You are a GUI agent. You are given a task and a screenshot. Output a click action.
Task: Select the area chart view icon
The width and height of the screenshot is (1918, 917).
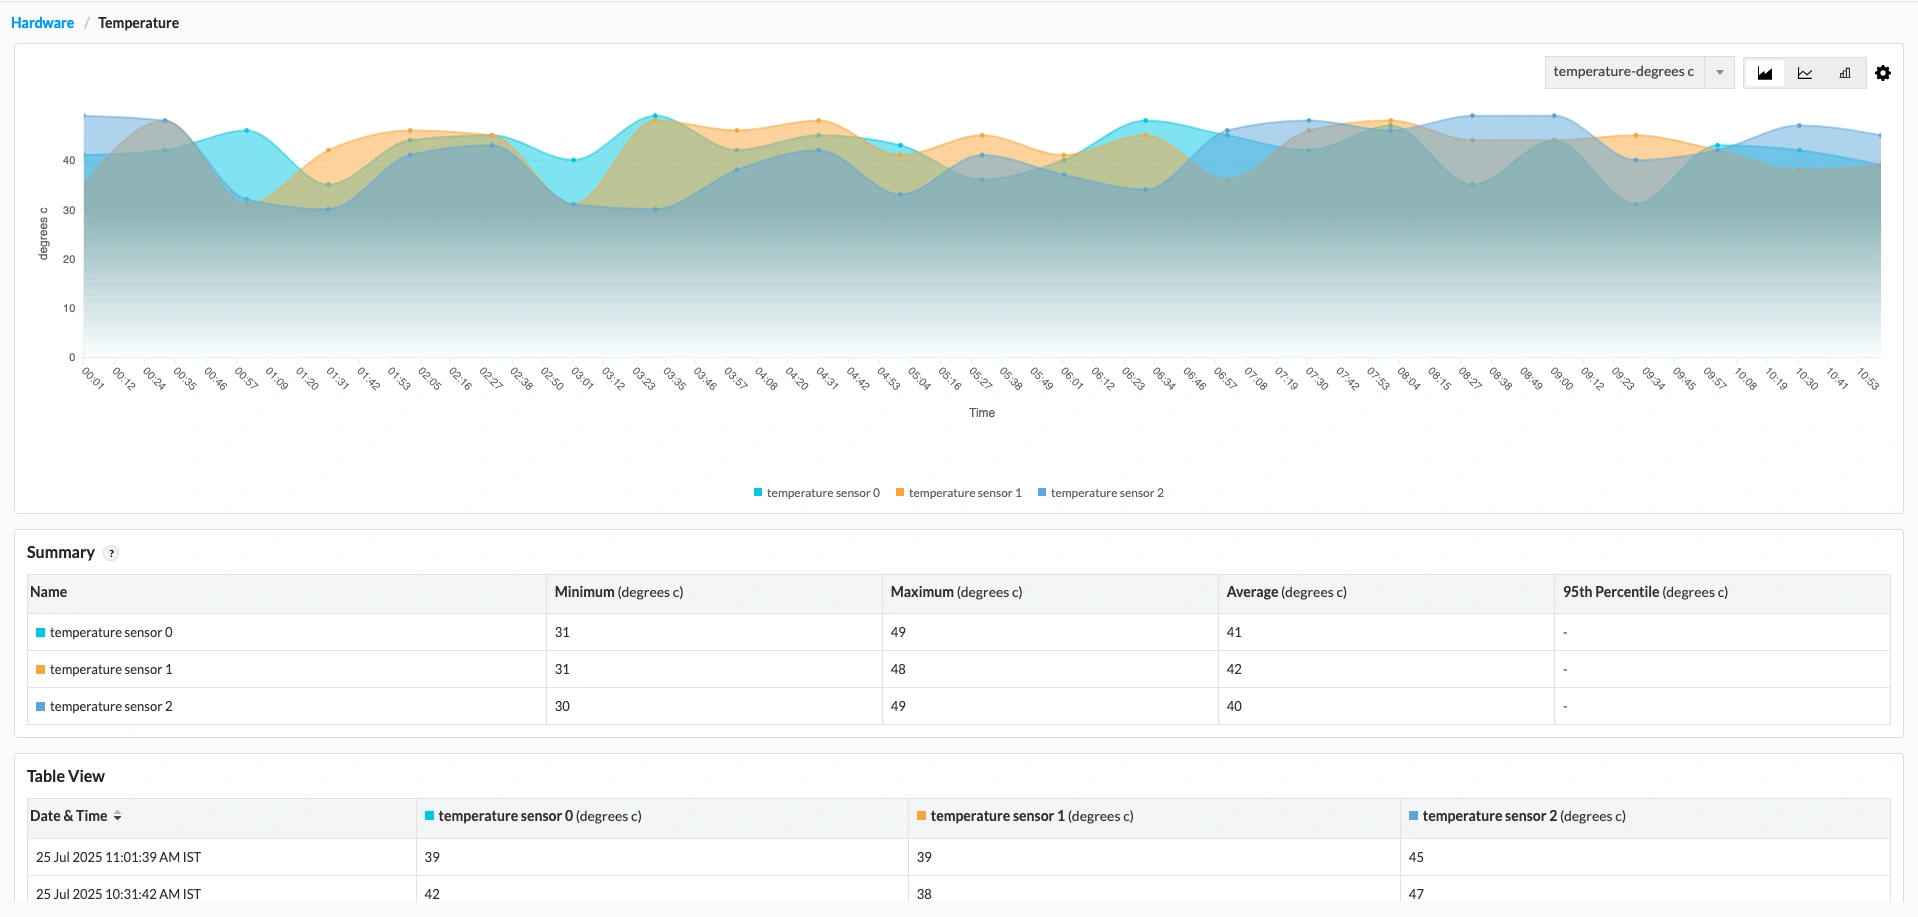click(x=1763, y=72)
